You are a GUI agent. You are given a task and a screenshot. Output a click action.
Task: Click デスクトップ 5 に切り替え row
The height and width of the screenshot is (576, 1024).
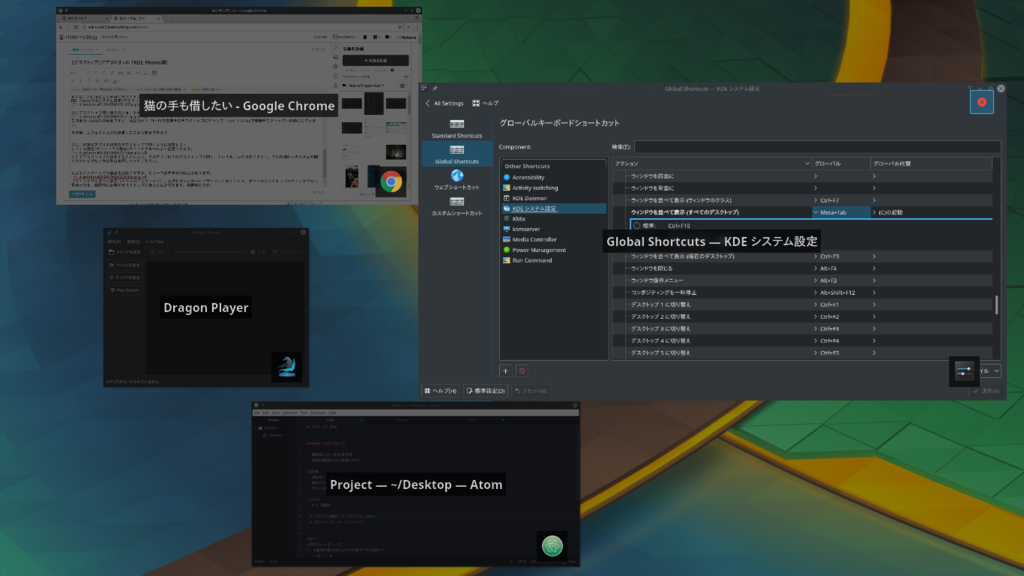pos(803,353)
